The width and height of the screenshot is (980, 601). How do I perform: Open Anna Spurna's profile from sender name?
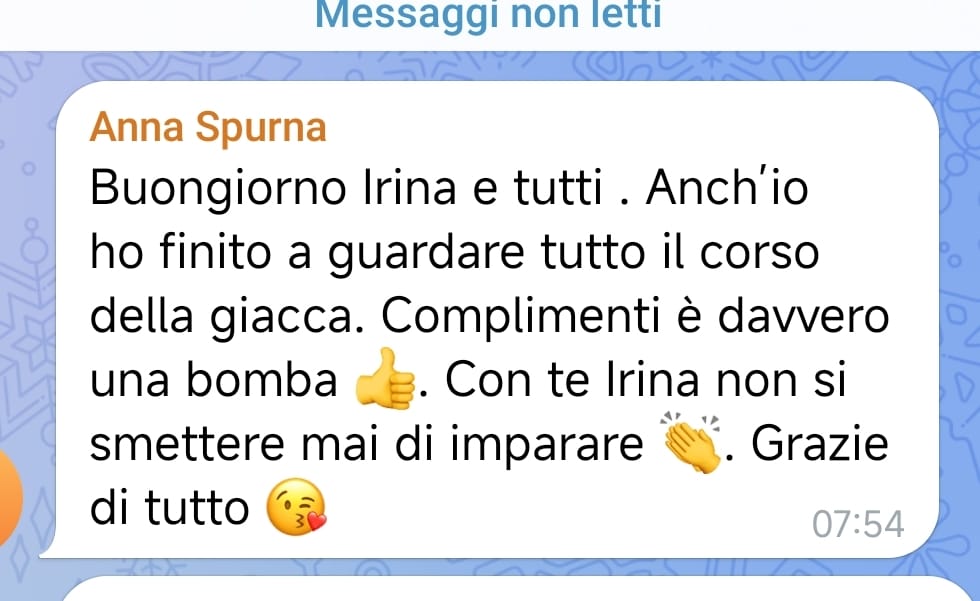208,127
